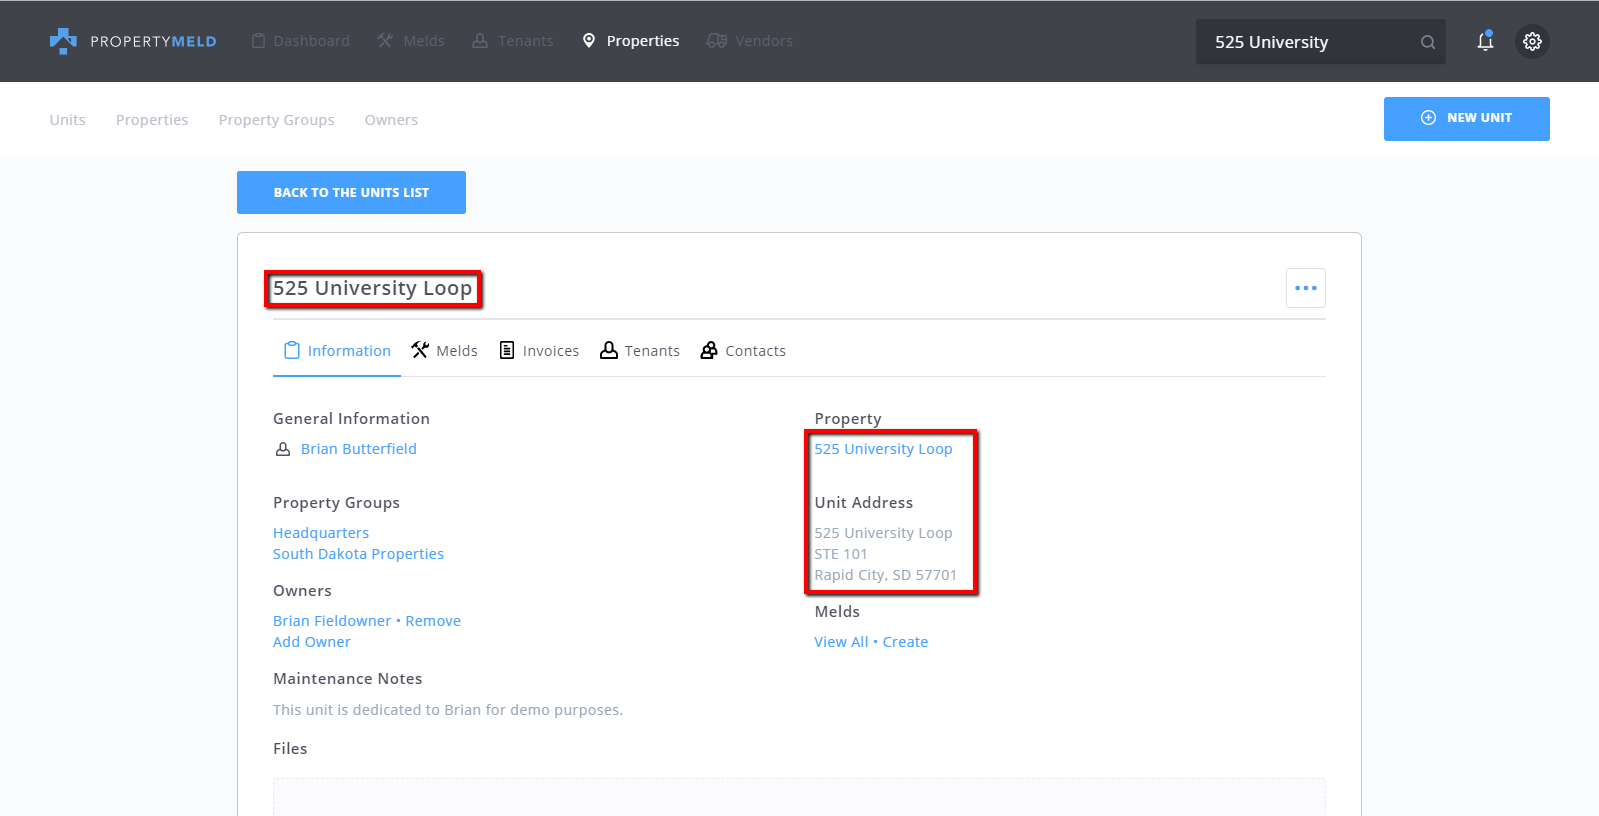
Task: Click the search magnifier icon
Action: click(1428, 42)
